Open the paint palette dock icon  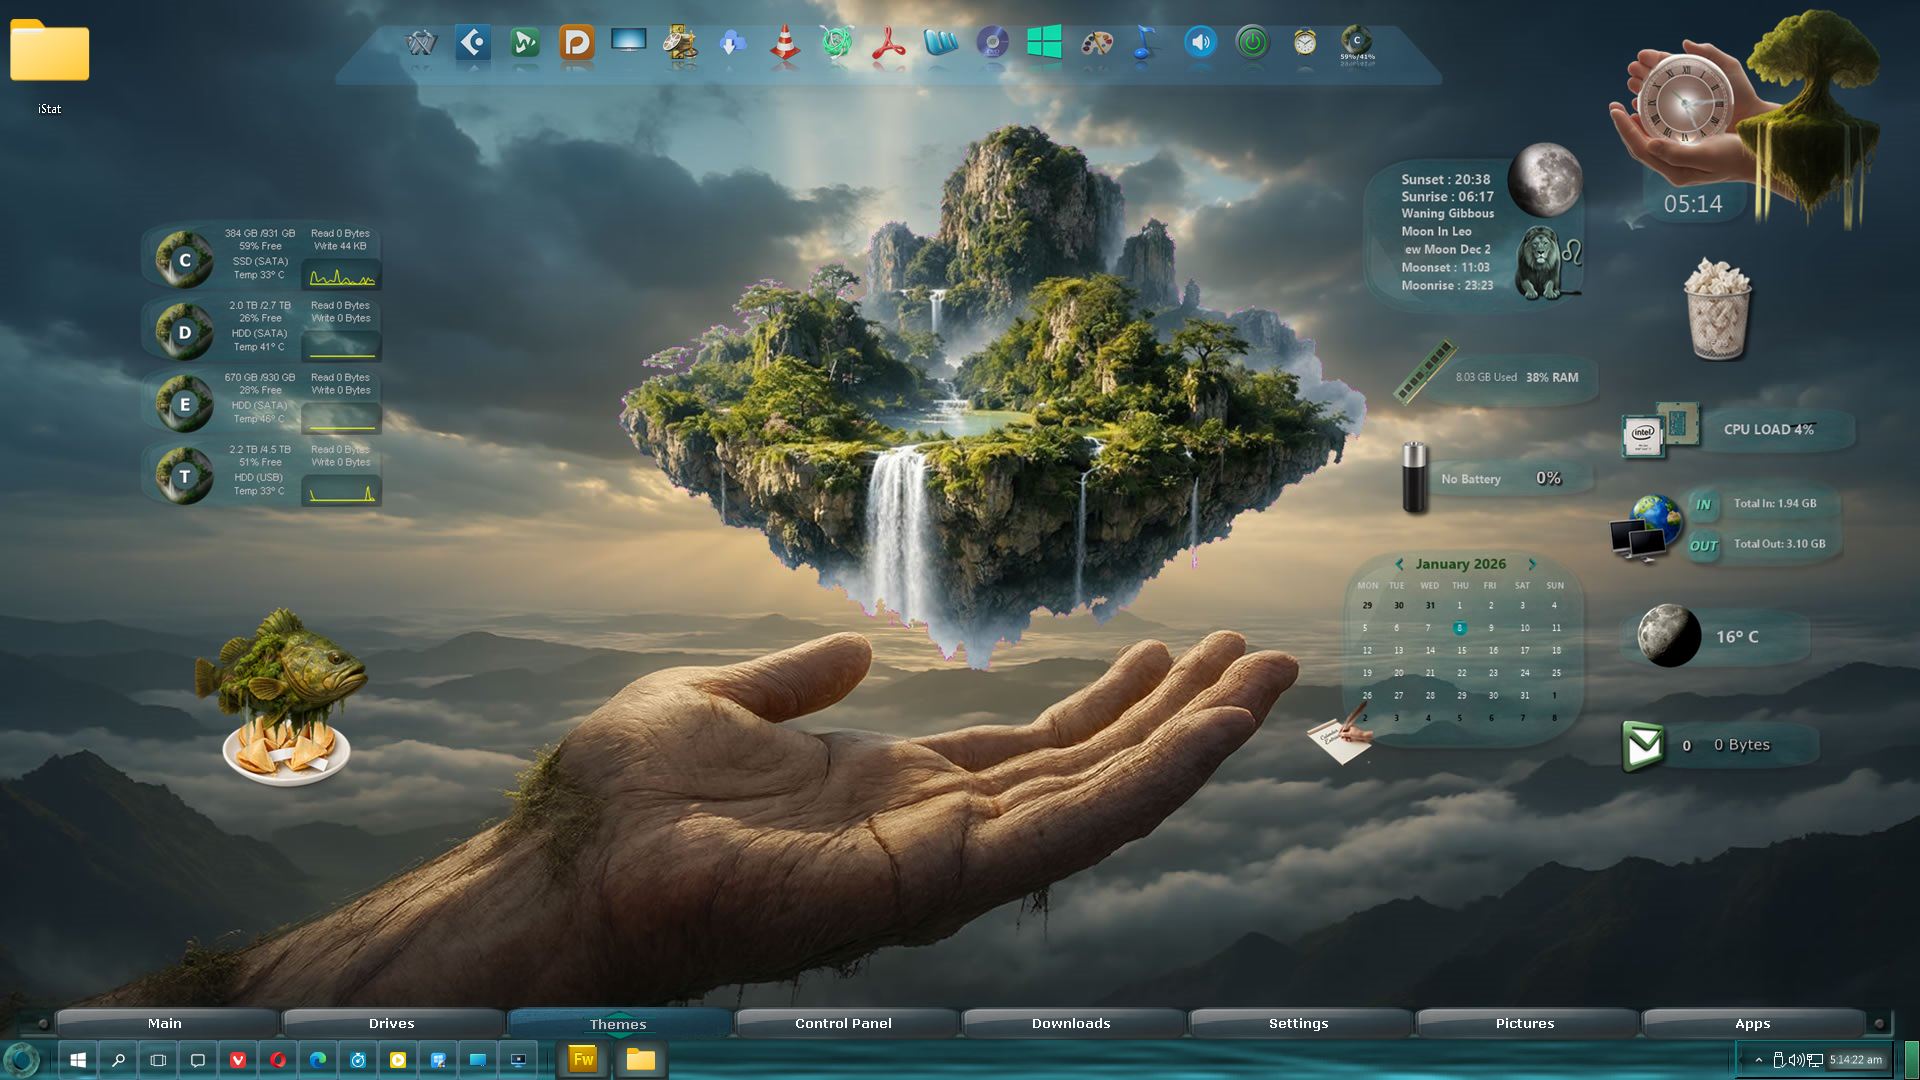point(1097,43)
